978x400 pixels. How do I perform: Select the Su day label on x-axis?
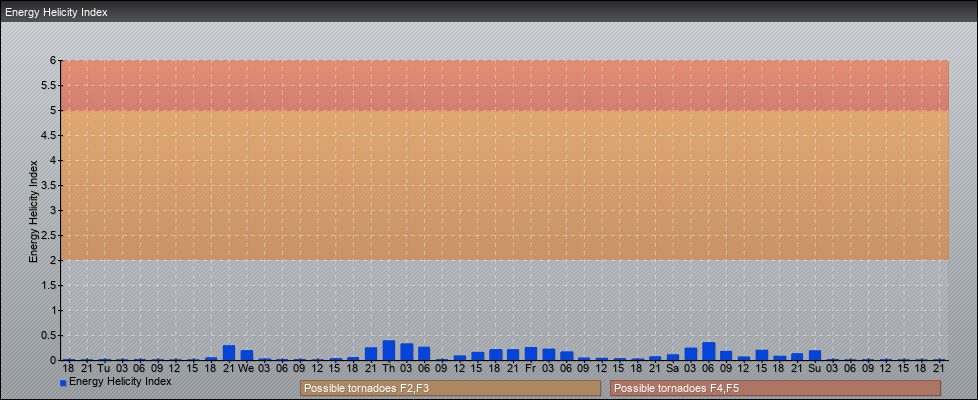815,368
